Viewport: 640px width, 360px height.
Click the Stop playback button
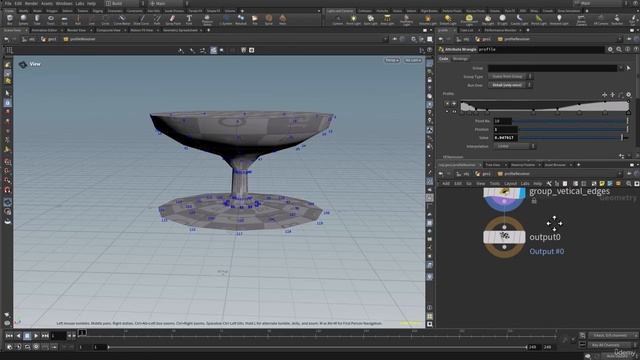tap(27, 336)
